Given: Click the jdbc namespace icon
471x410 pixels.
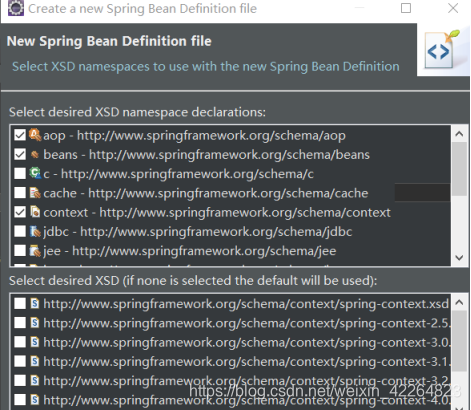Looking at the screenshot, I should click(35, 231).
